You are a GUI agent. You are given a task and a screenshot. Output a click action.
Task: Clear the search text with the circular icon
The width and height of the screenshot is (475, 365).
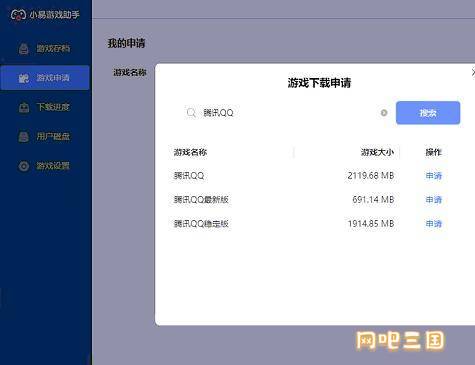pyautogui.click(x=384, y=113)
